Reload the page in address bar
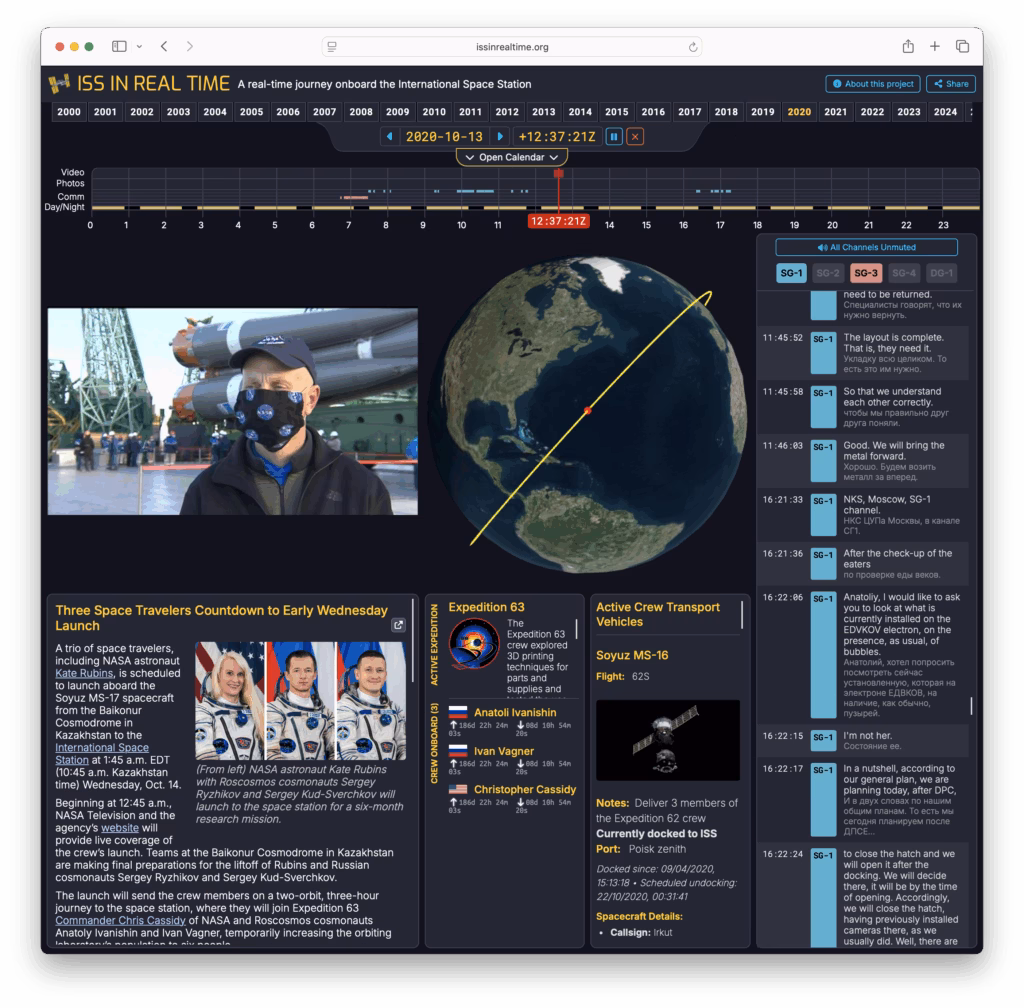This screenshot has width=1024, height=1008. [692, 47]
